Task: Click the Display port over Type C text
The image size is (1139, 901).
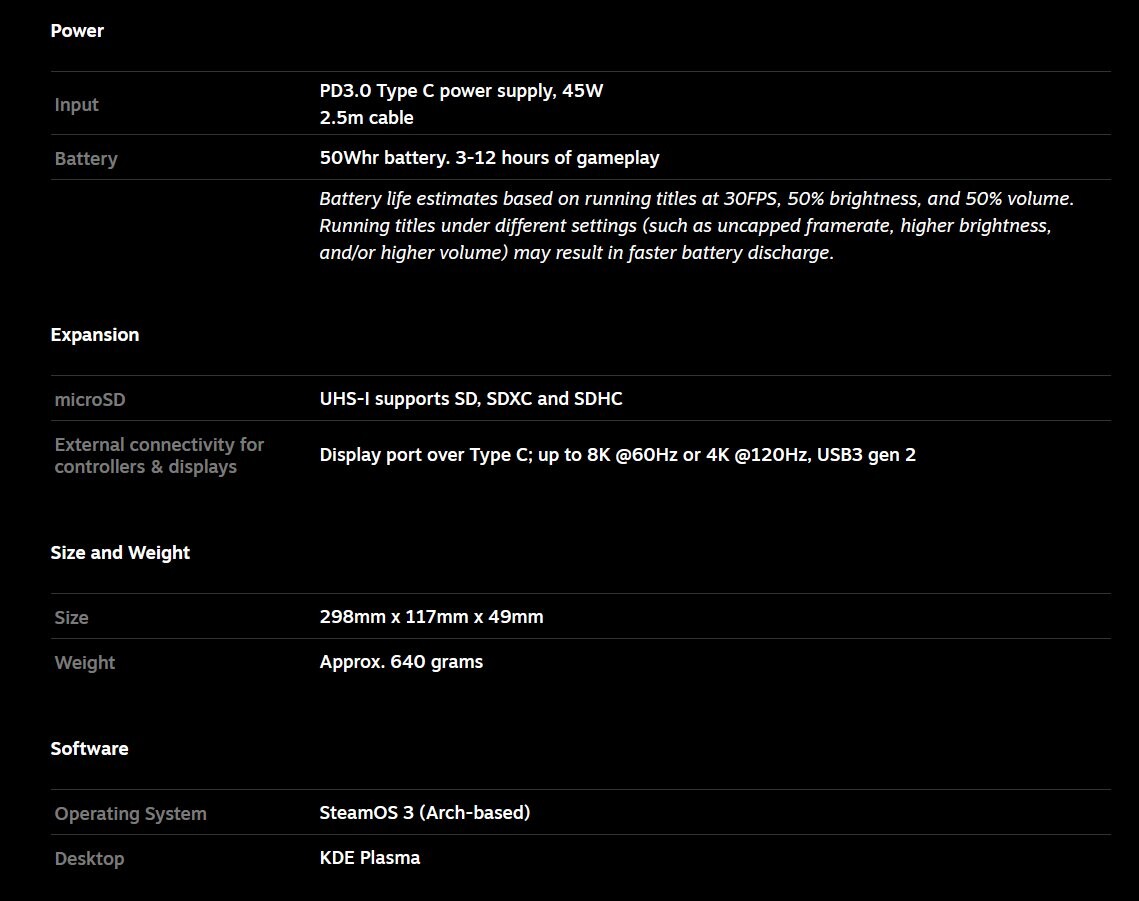Action: [x=617, y=455]
